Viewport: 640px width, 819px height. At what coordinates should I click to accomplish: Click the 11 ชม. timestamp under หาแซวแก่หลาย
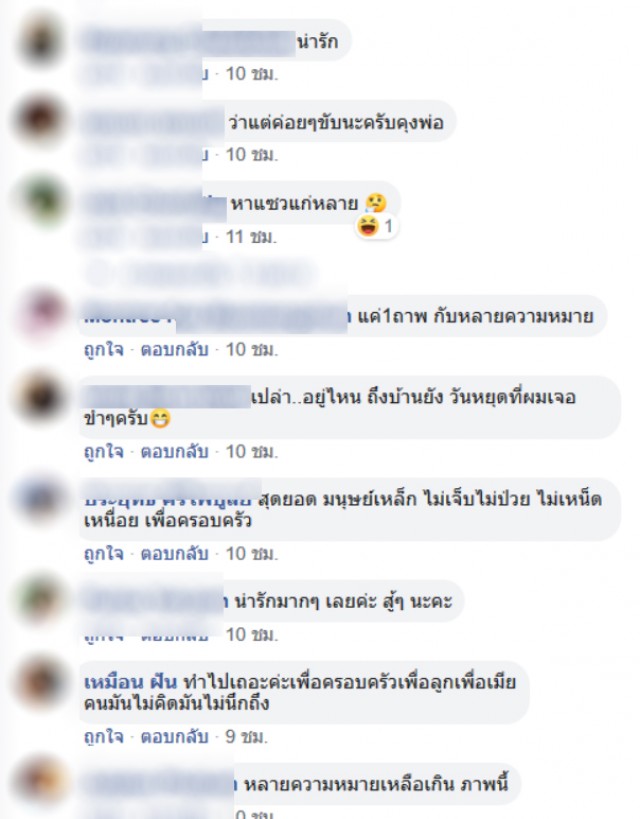tap(251, 237)
